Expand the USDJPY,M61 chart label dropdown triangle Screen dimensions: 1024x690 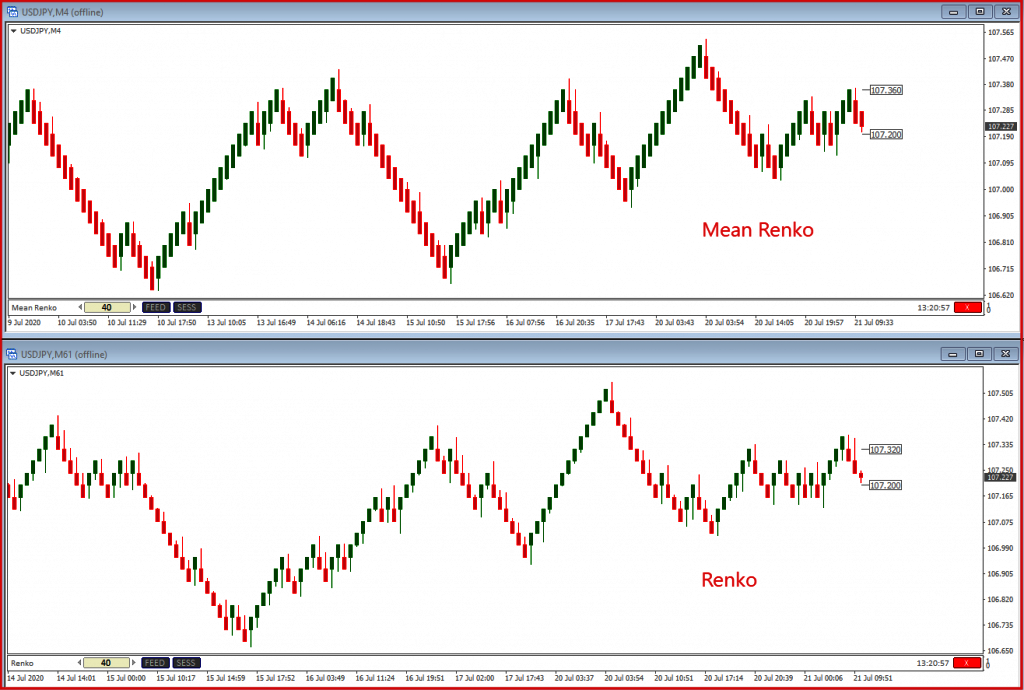click(x=13, y=373)
